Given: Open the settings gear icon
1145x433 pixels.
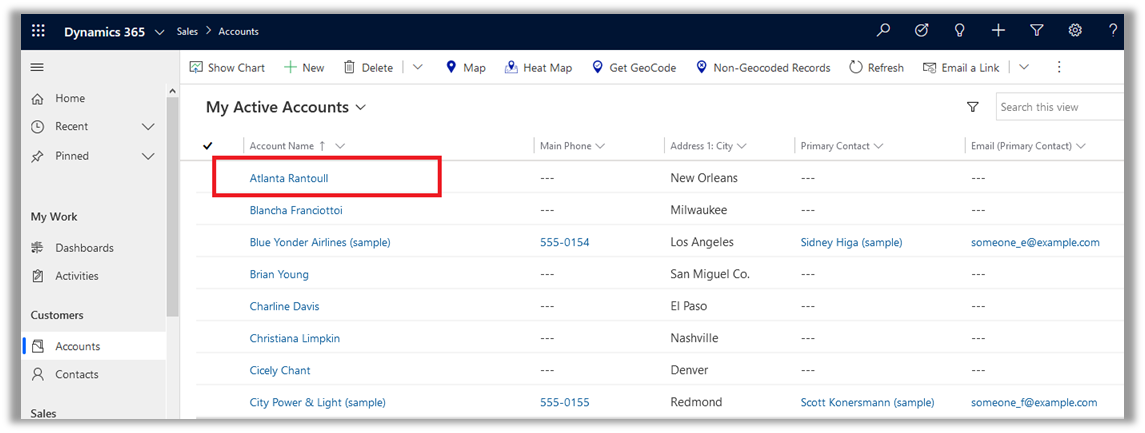Looking at the screenshot, I should click(x=1075, y=31).
